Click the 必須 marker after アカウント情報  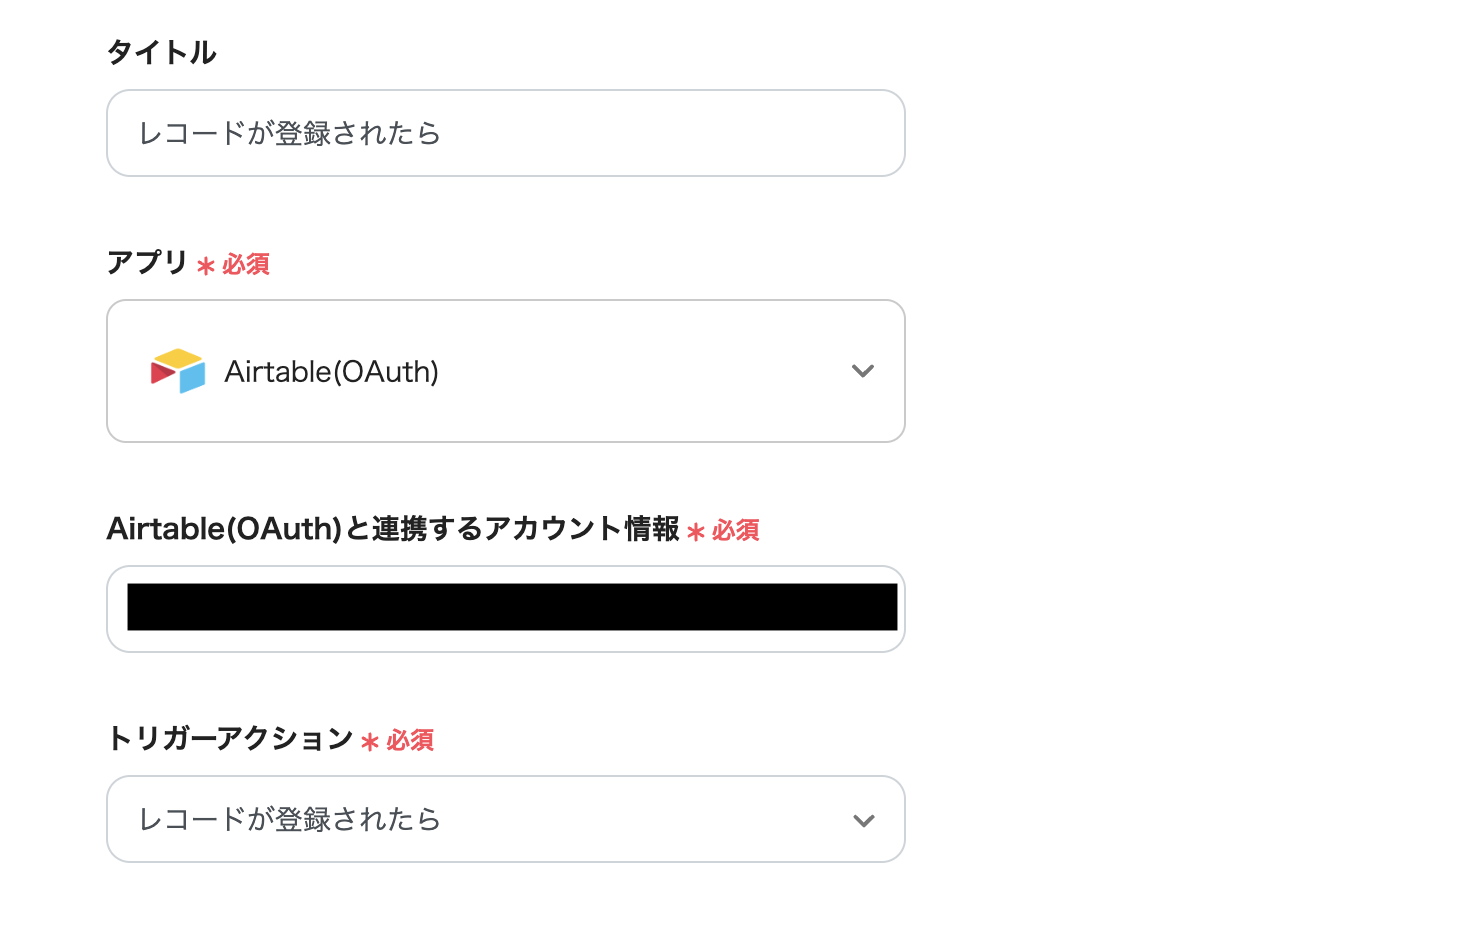736,530
